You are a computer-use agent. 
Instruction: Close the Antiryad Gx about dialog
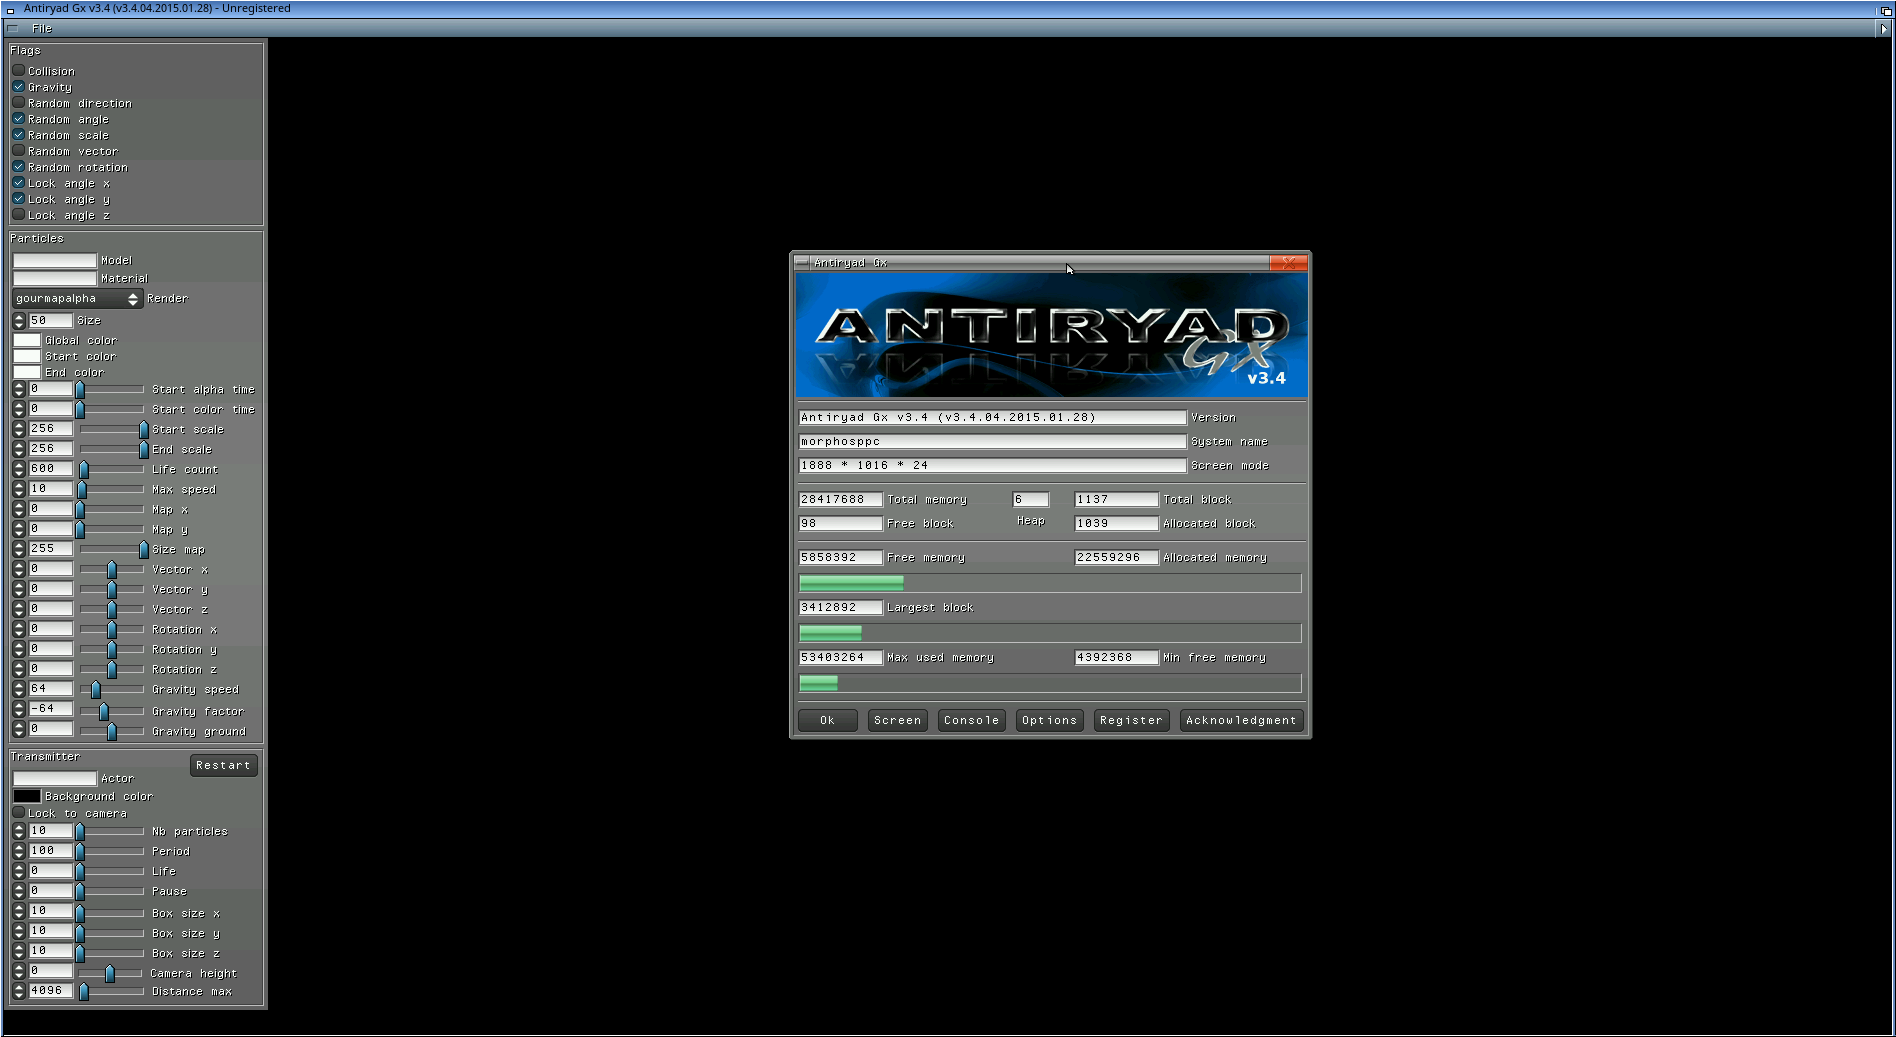click(x=1288, y=263)
